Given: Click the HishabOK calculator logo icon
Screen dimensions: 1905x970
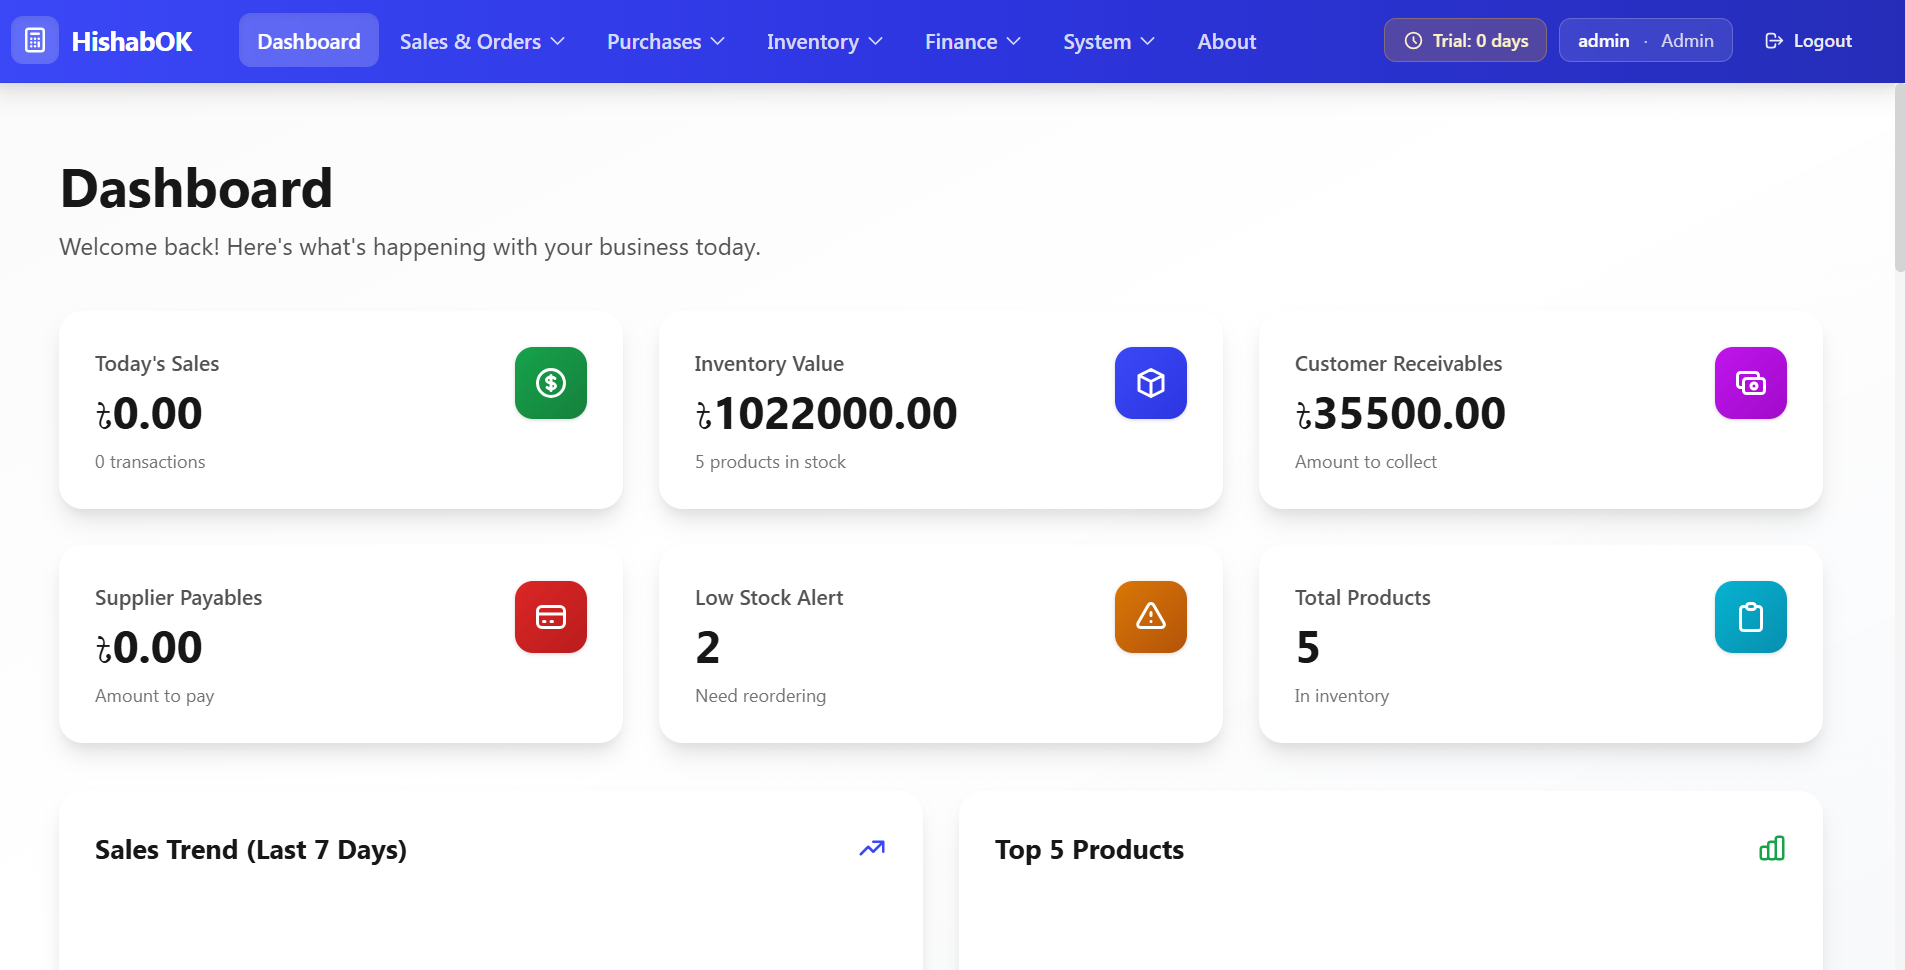Looking at the screenshot, I should 35,41.
